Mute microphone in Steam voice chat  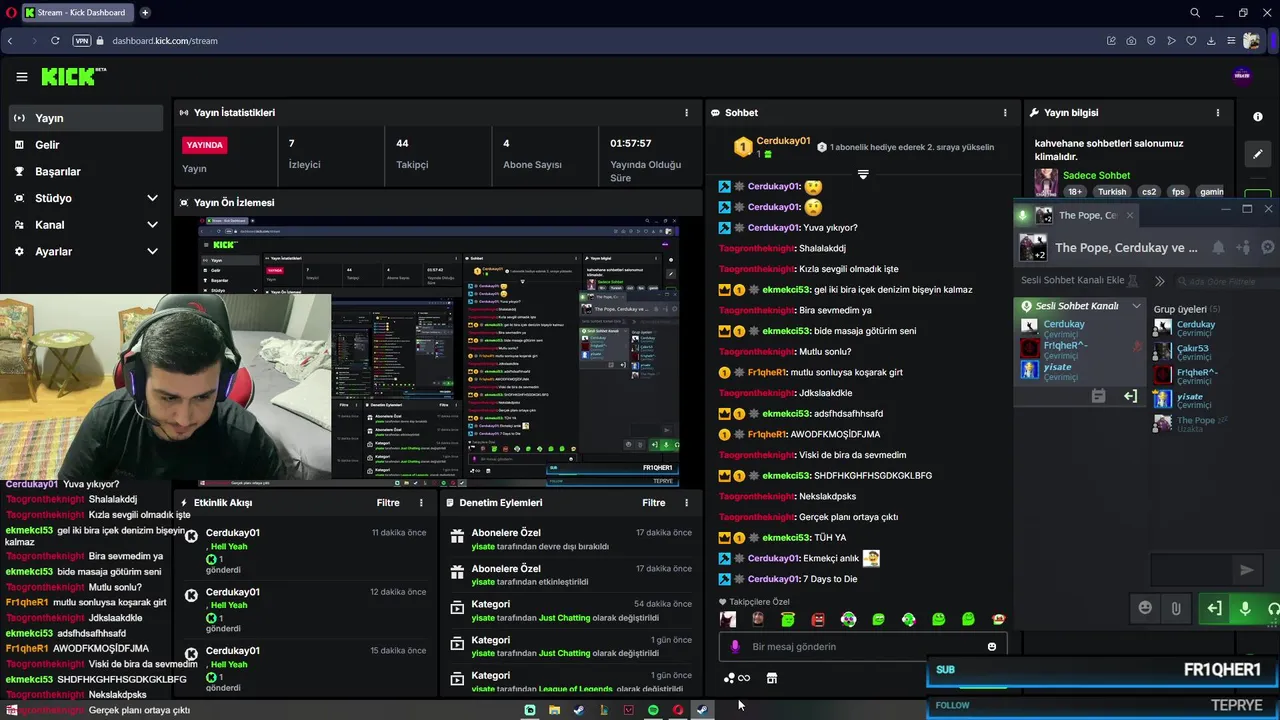point(1245,608)
